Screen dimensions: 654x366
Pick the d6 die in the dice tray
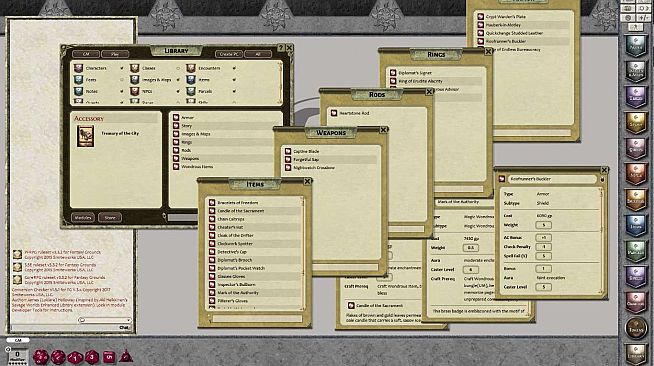(109, 357)
